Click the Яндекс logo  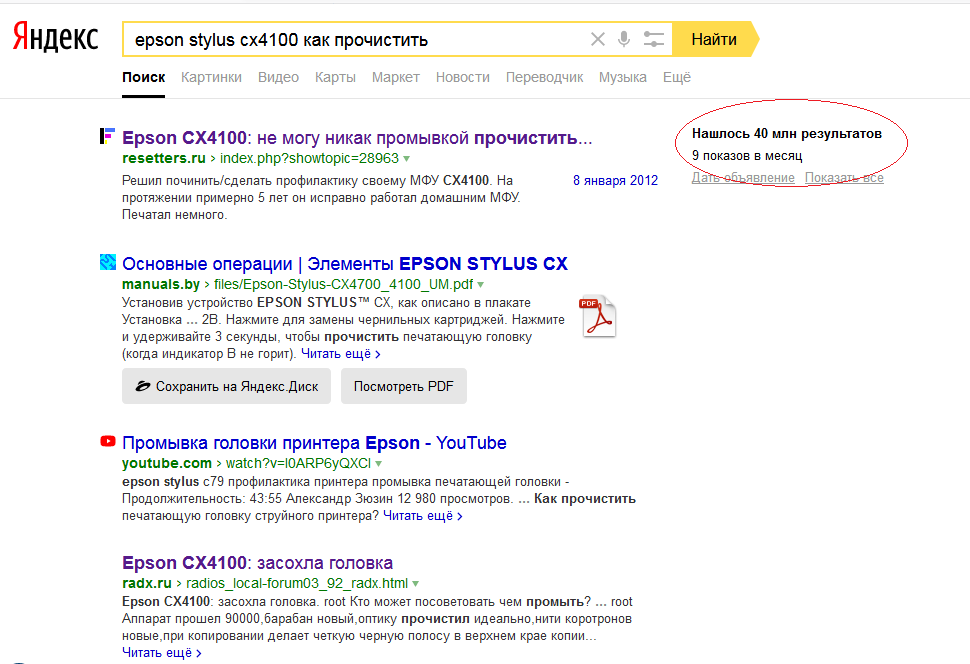click(56, 37)
